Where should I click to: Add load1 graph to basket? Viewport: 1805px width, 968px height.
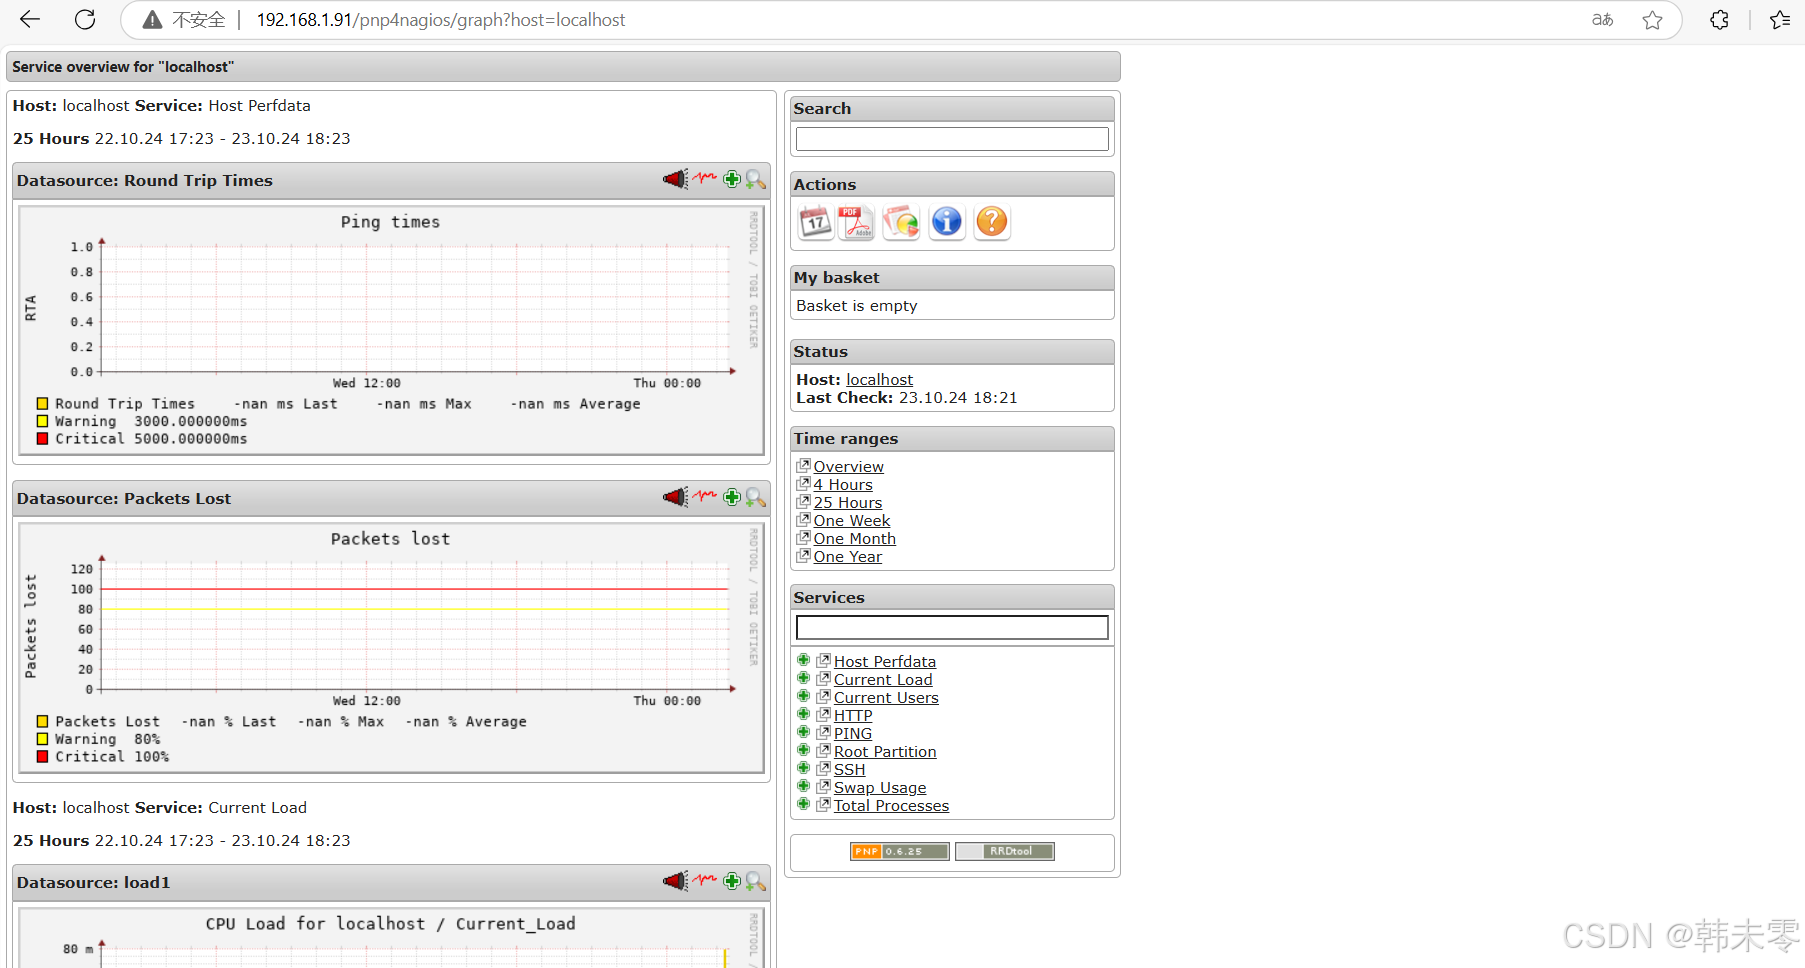coord(732,881)
